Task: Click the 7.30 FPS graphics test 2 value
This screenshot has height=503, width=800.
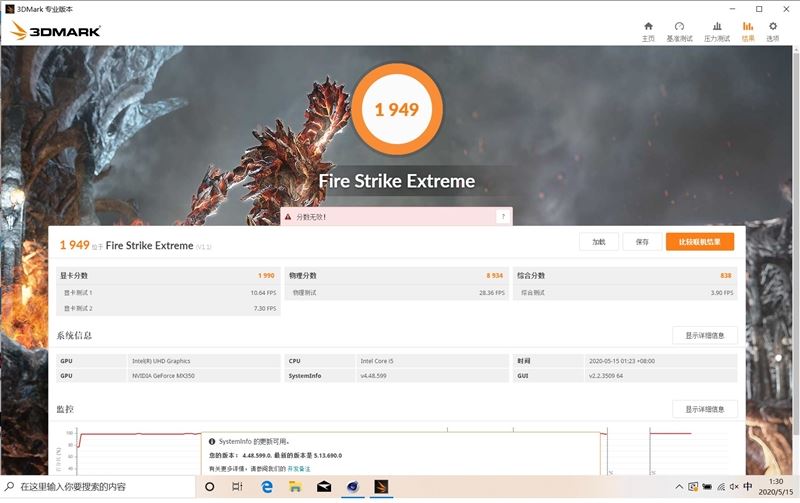Action: (x=265, y=308)
